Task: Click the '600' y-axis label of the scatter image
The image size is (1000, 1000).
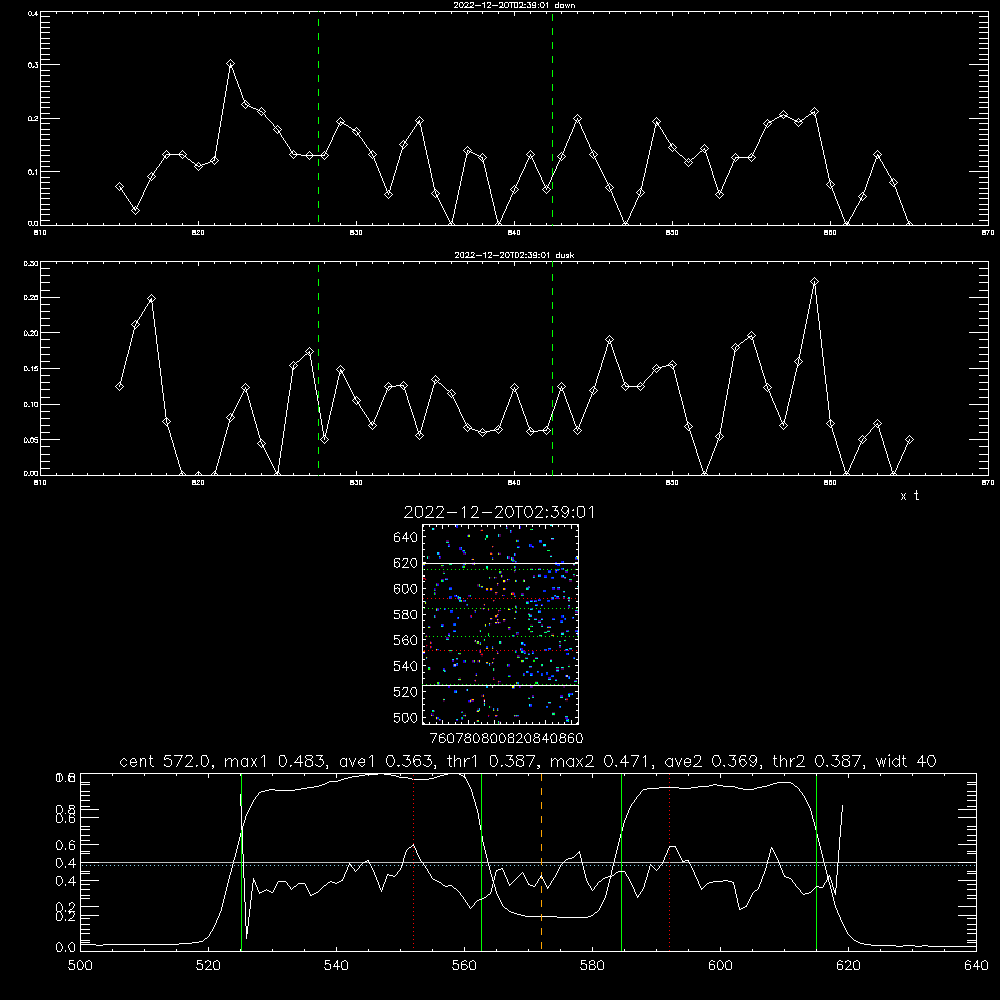Action: pyautogui.click(x=406, y=589)
